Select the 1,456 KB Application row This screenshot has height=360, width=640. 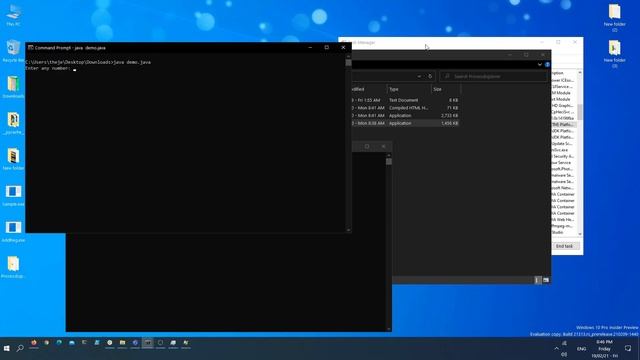tap(405, 123)
